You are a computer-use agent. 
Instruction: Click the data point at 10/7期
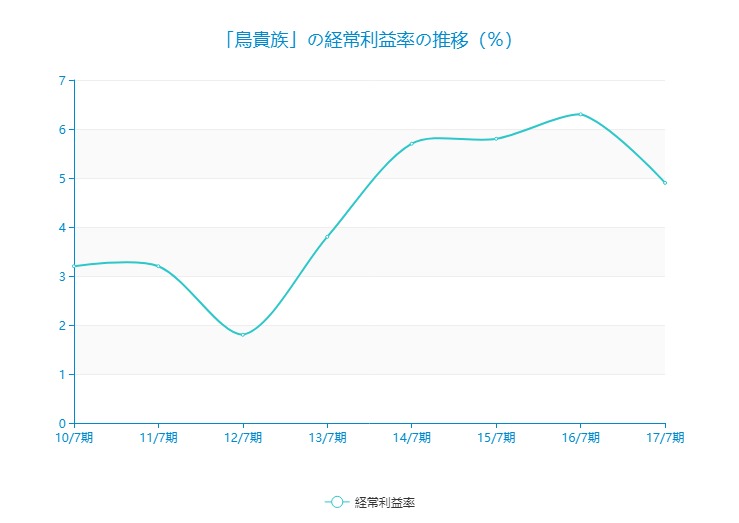tap(74, 266)
